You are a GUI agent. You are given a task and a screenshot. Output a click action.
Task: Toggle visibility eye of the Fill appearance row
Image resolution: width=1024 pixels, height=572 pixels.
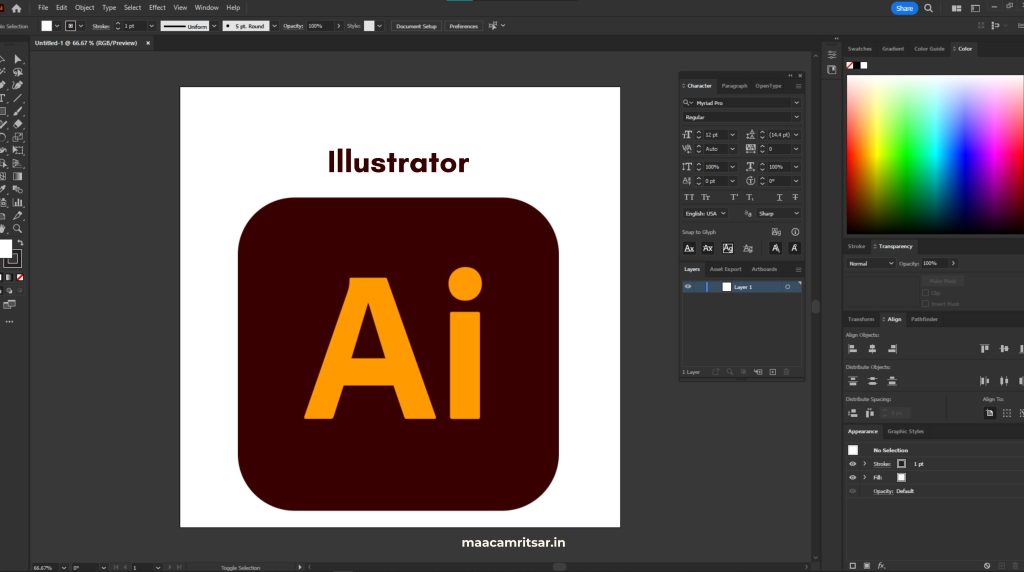[852, 477]
